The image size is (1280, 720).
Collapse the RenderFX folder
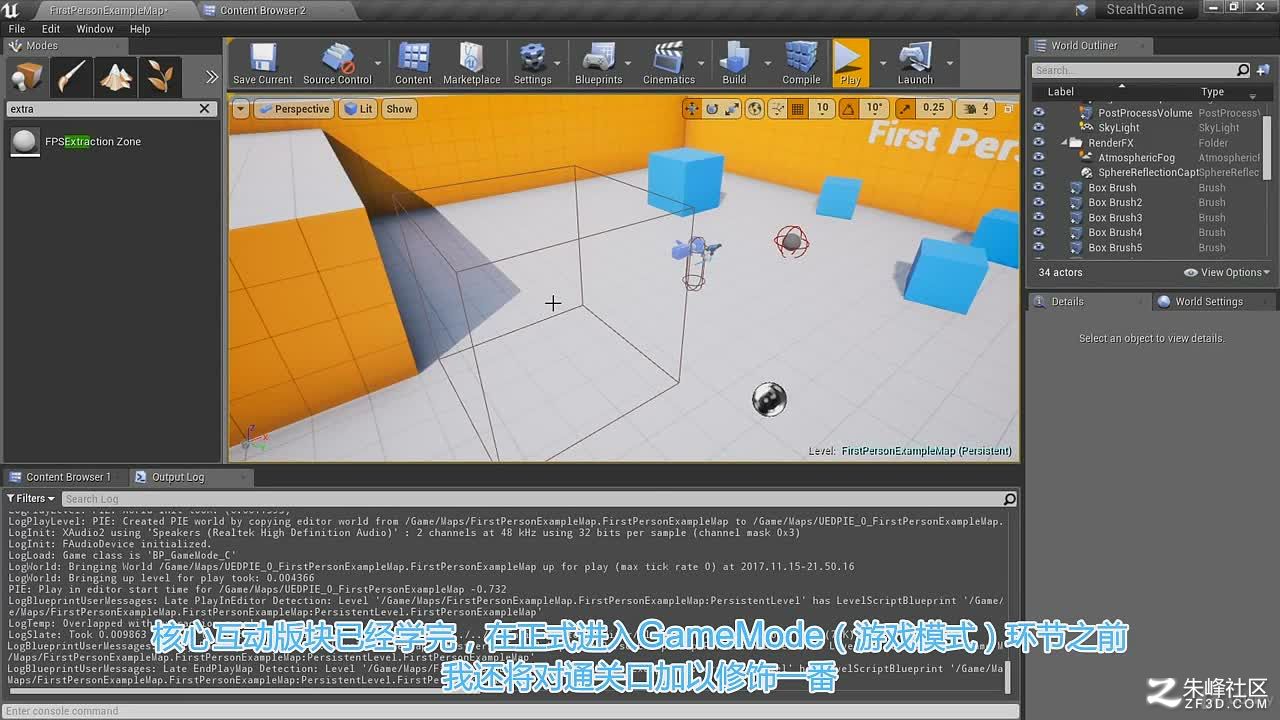point(1064,143)
